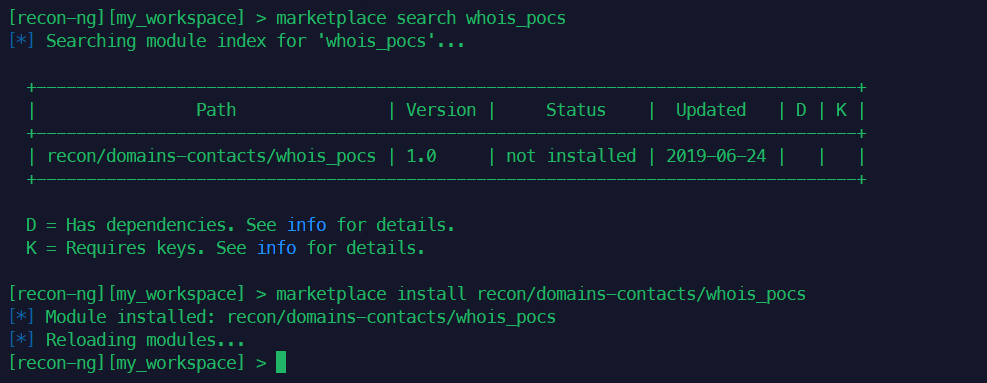Click the [*] marker before 'Searching module index'

(x=22, y=42)
